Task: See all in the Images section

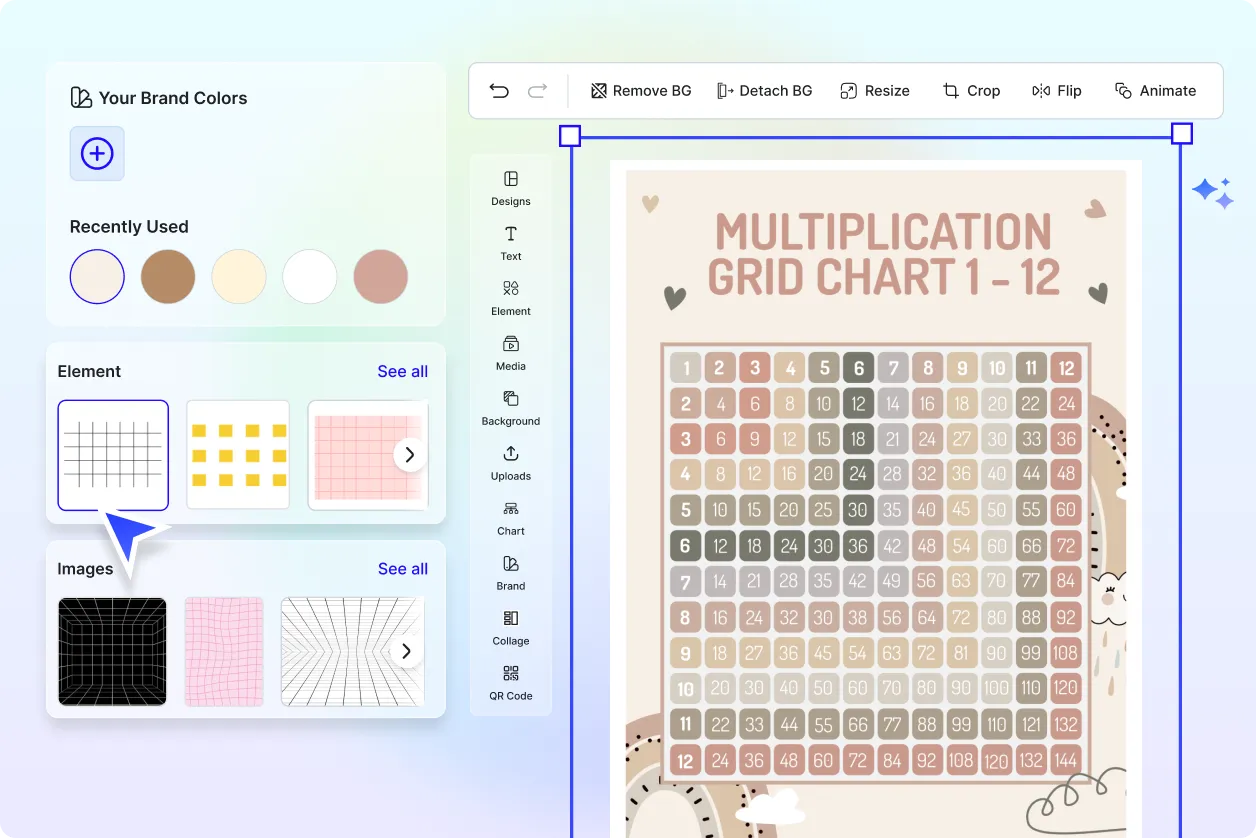Action: click(x=403, y=569)
